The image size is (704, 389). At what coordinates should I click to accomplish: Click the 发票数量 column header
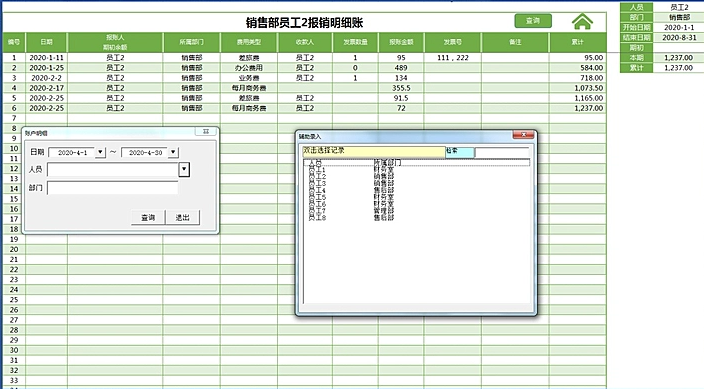(355, 42)
